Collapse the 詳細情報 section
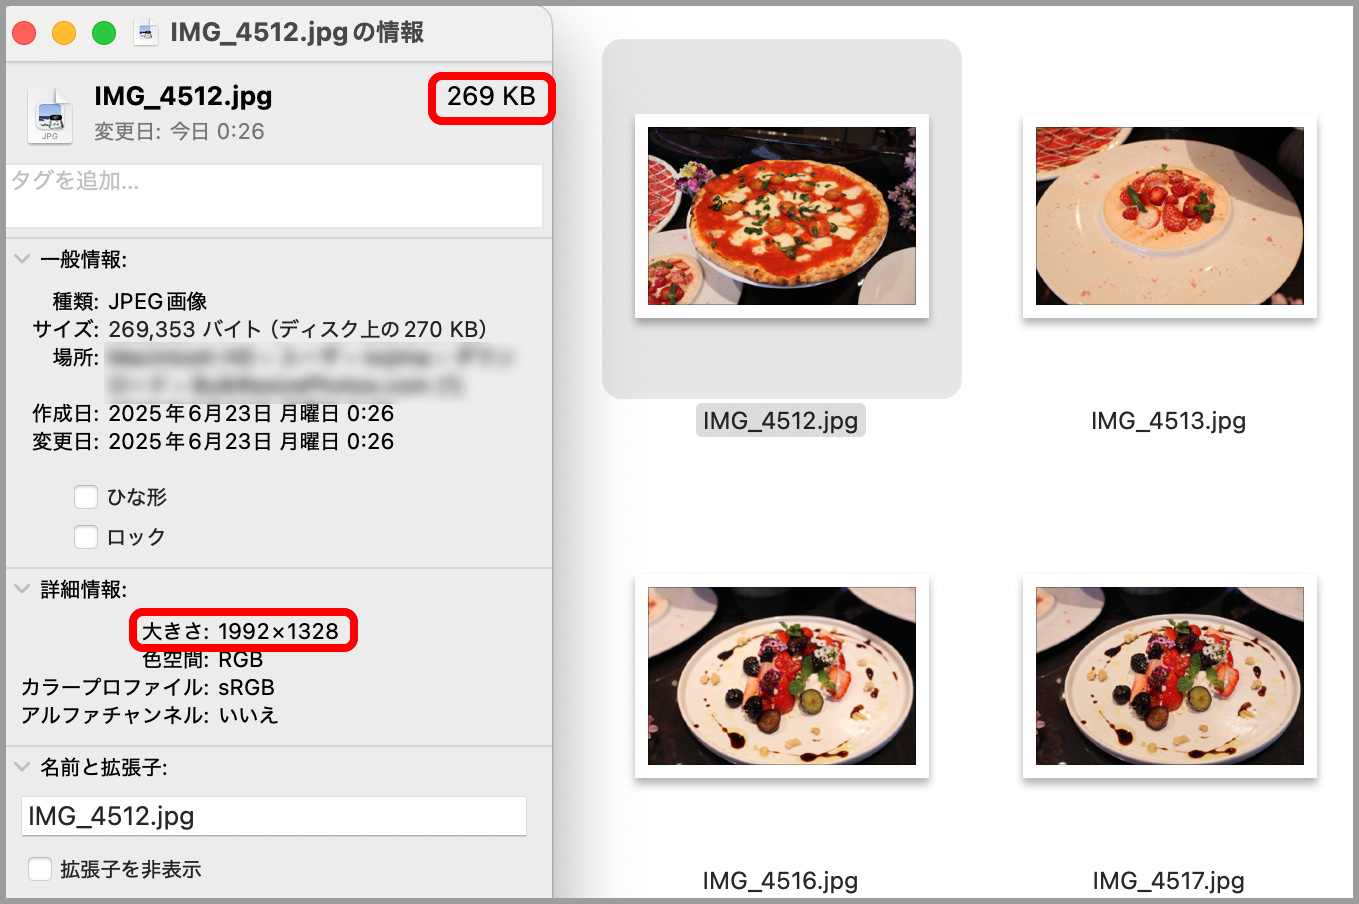 point(22,589)
